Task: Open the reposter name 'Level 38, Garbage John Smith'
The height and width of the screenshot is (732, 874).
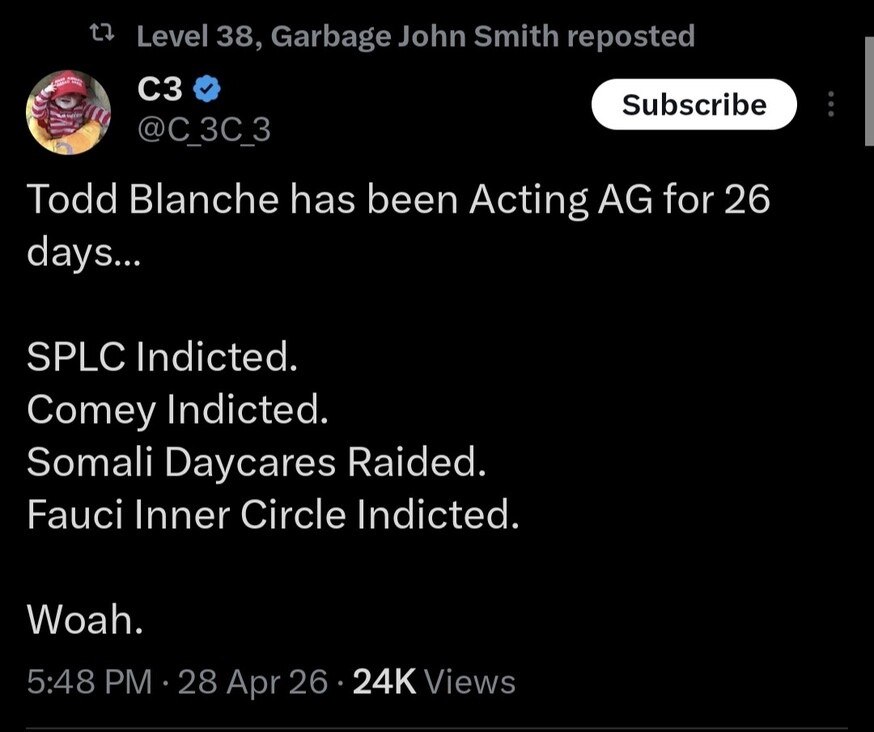Action: (x=346, y=37)
